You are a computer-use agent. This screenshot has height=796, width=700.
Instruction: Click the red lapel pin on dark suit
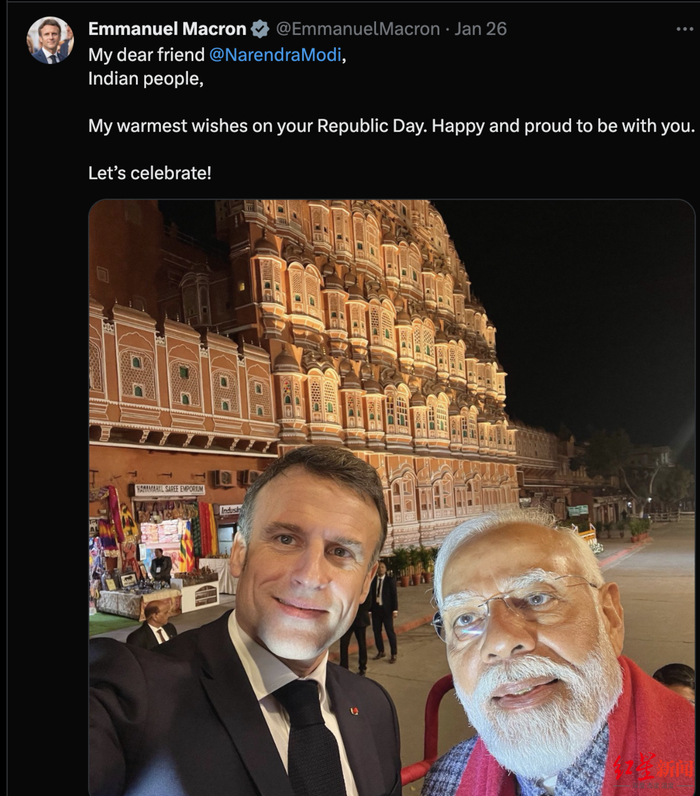[354, 711]
